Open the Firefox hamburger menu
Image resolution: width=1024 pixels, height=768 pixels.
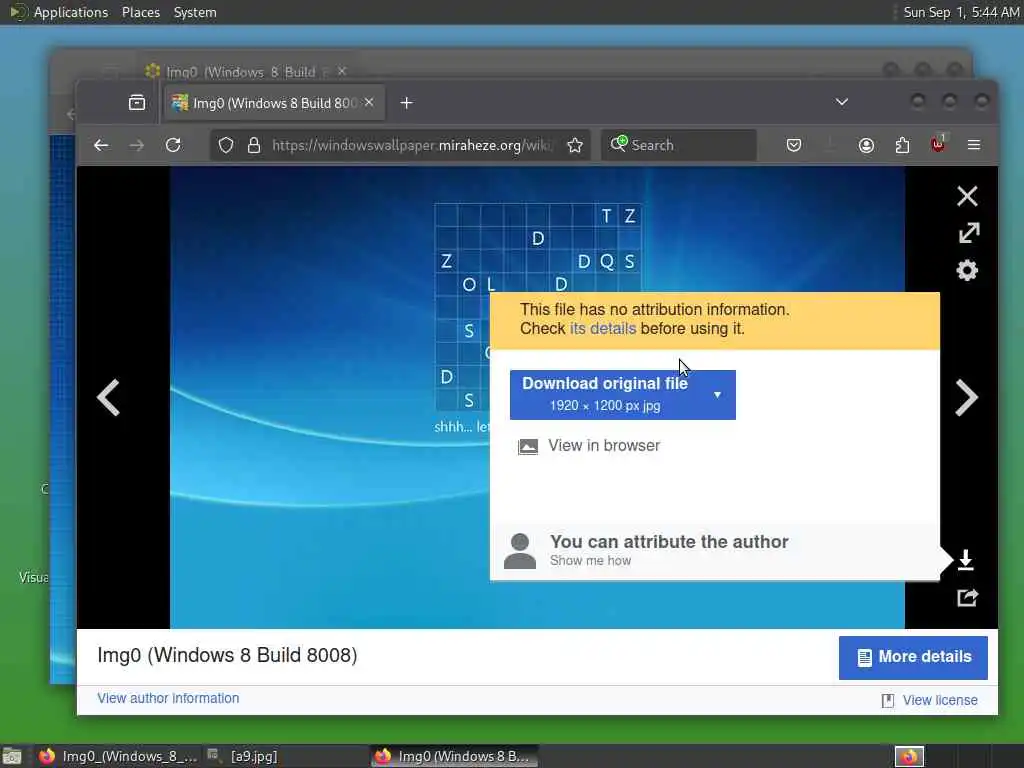coord(974,145)
